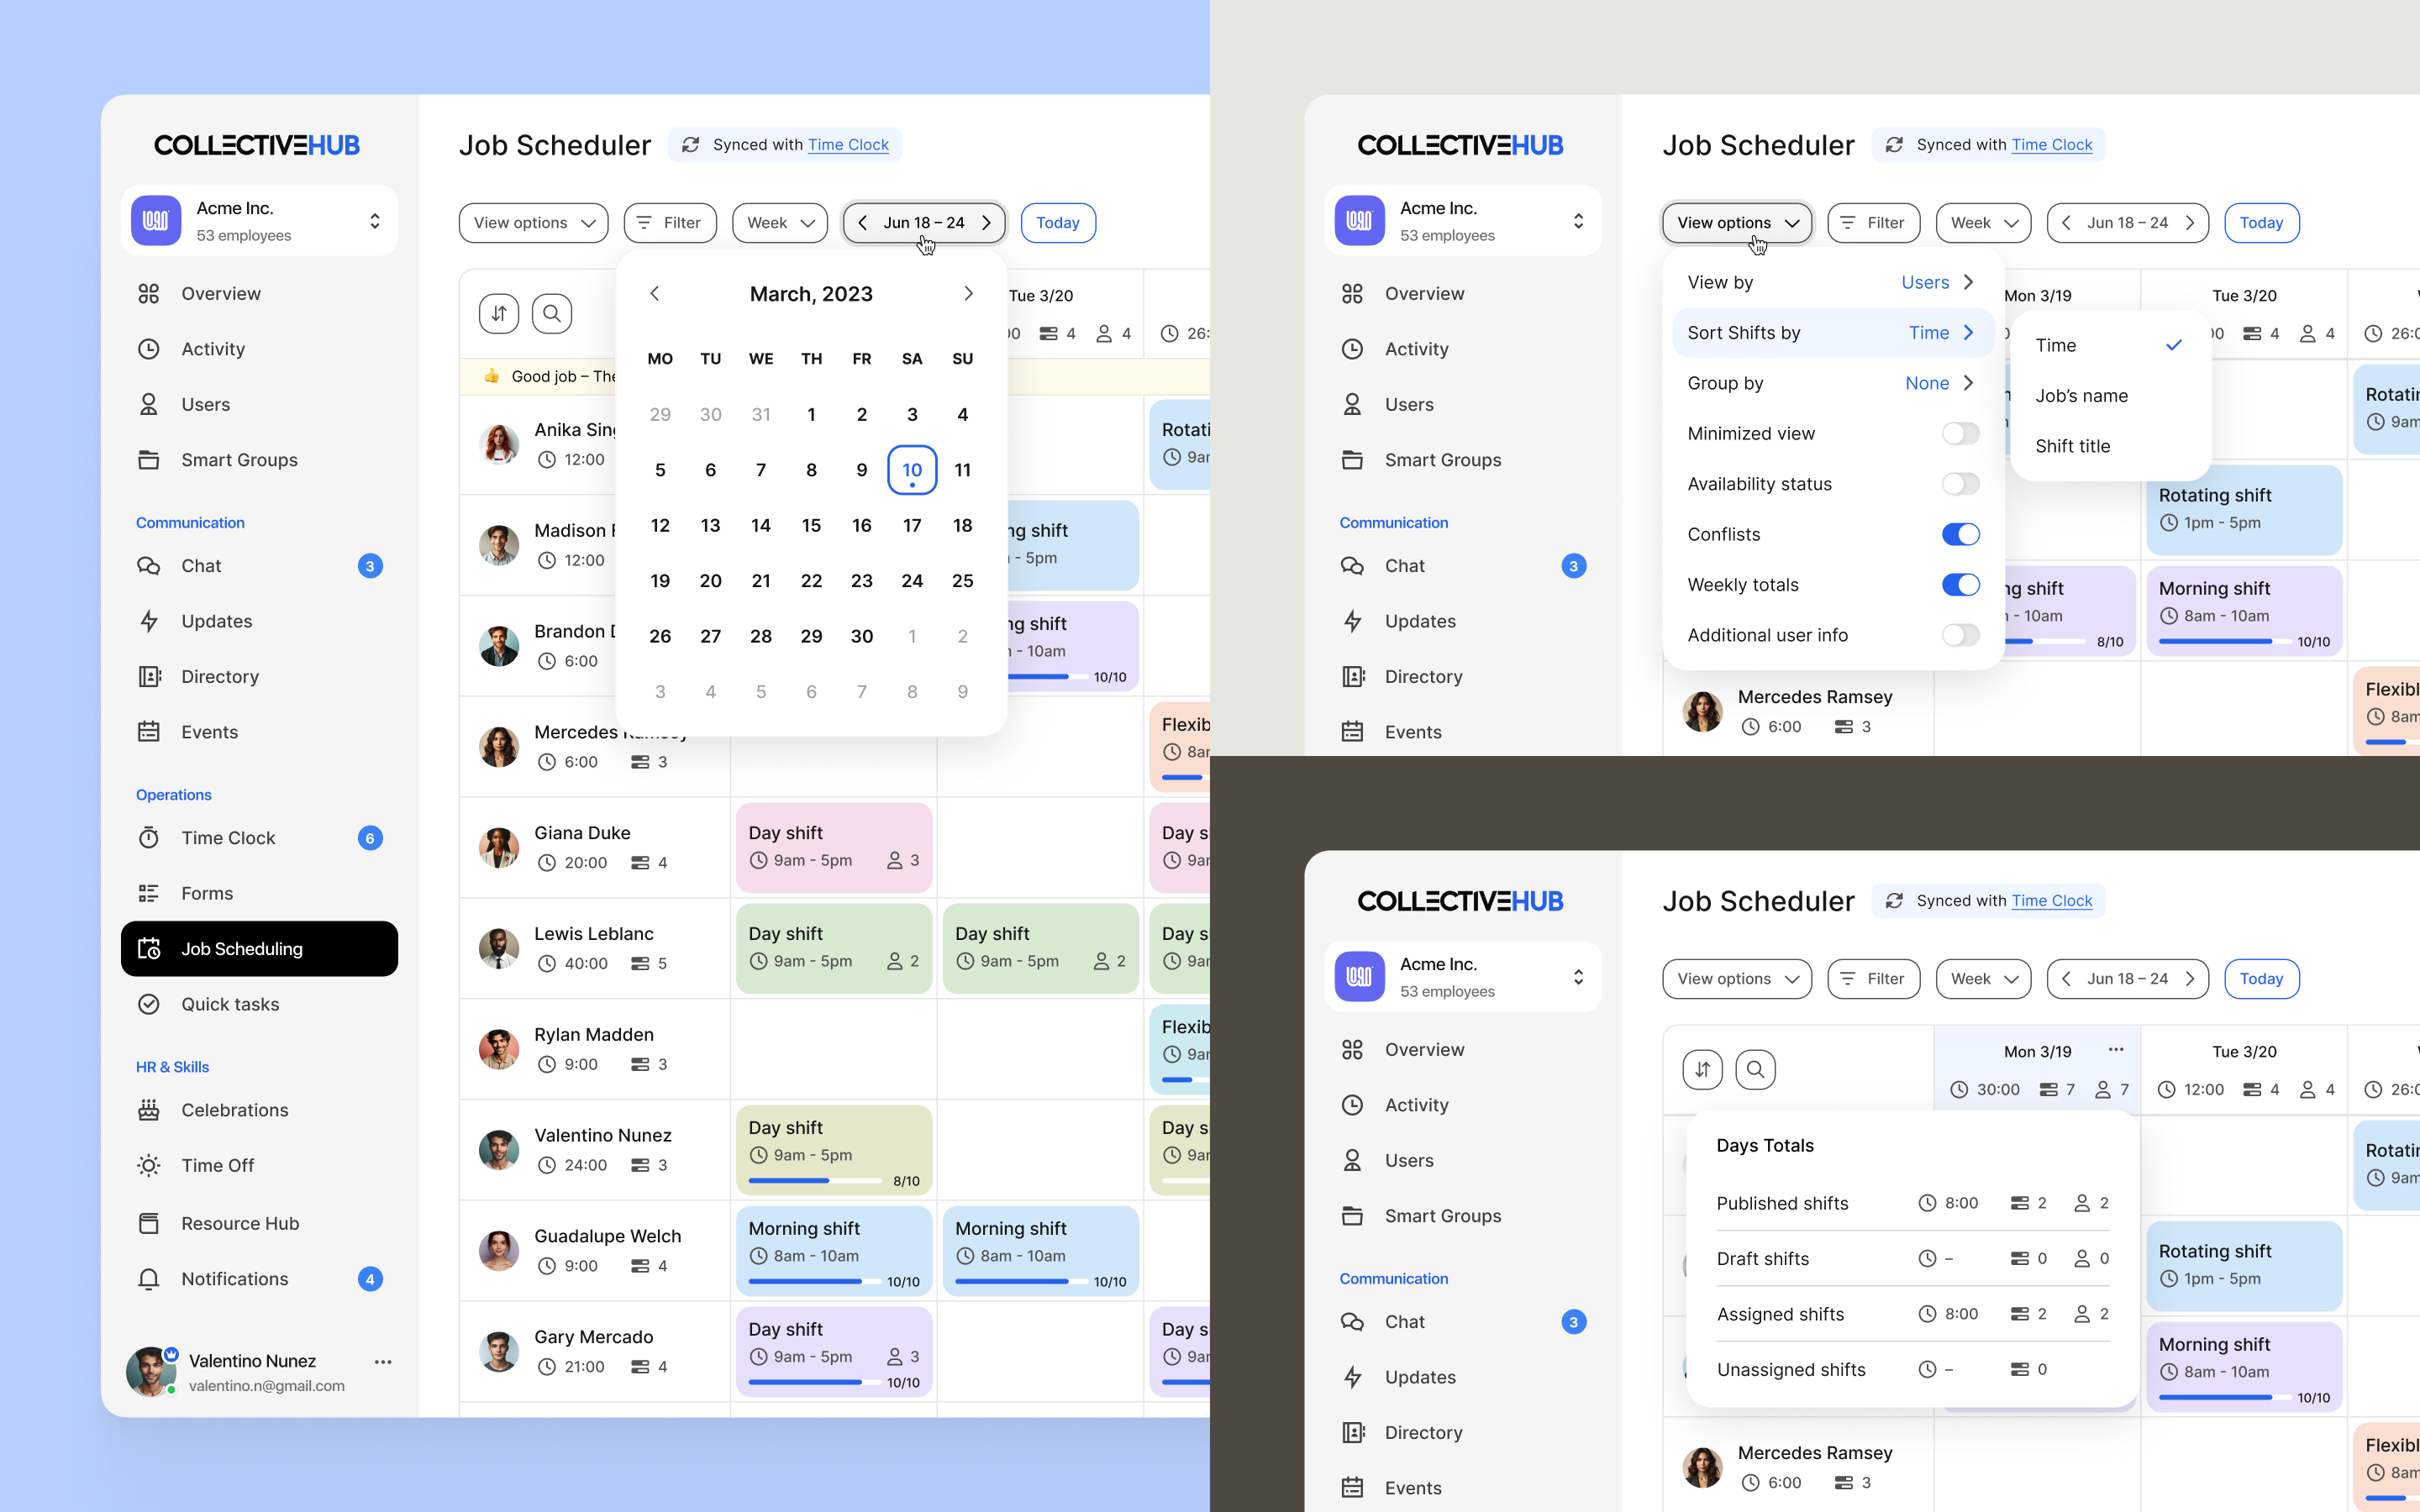The width and height of the screenshot is (2420, 1512).
Task: Open Users in left panel sidebar
Action: pyautogui.click(x=259, y=404)
